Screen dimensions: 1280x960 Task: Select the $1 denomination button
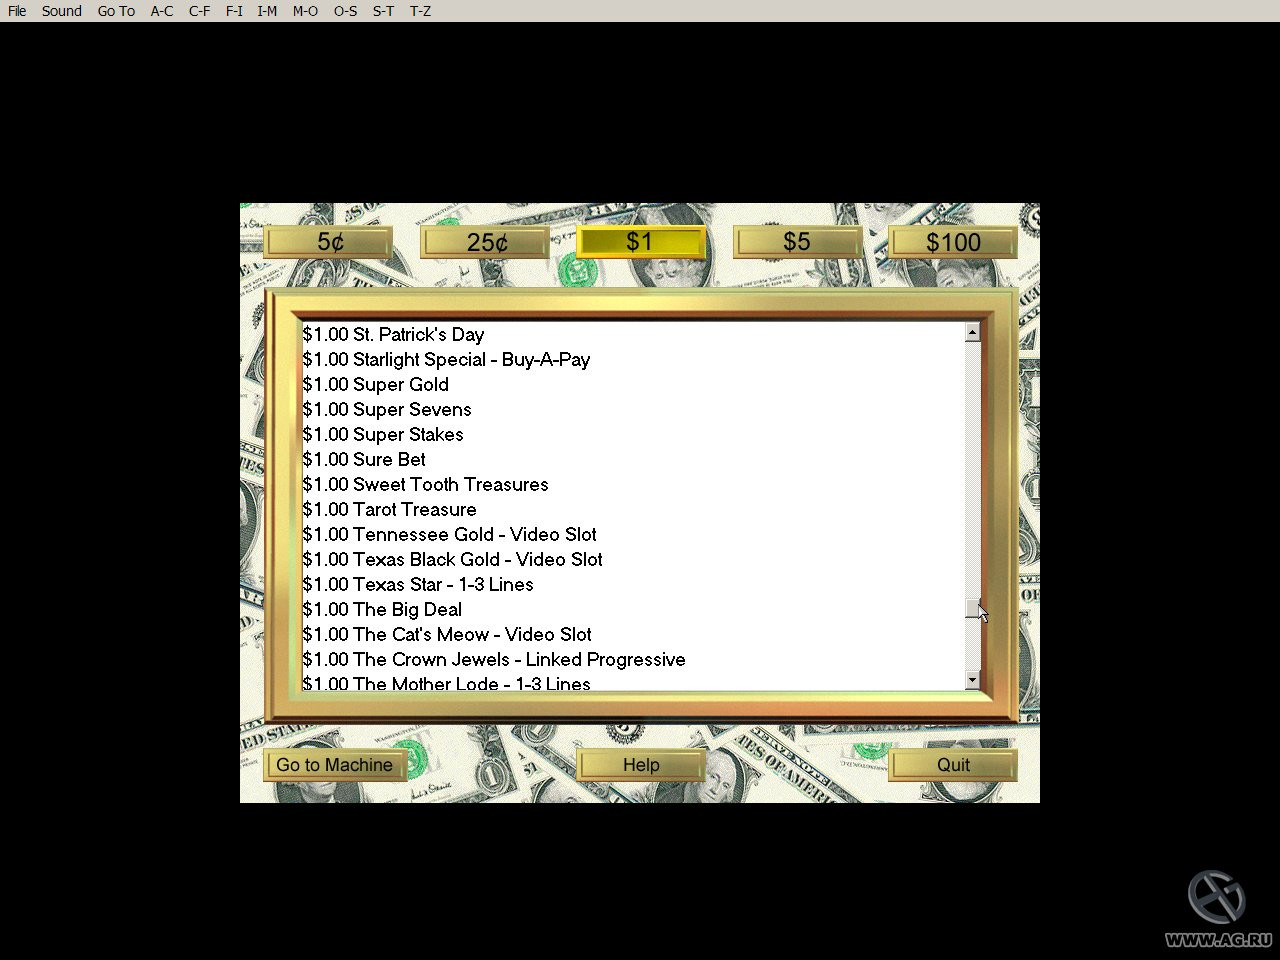pos(641,242)
